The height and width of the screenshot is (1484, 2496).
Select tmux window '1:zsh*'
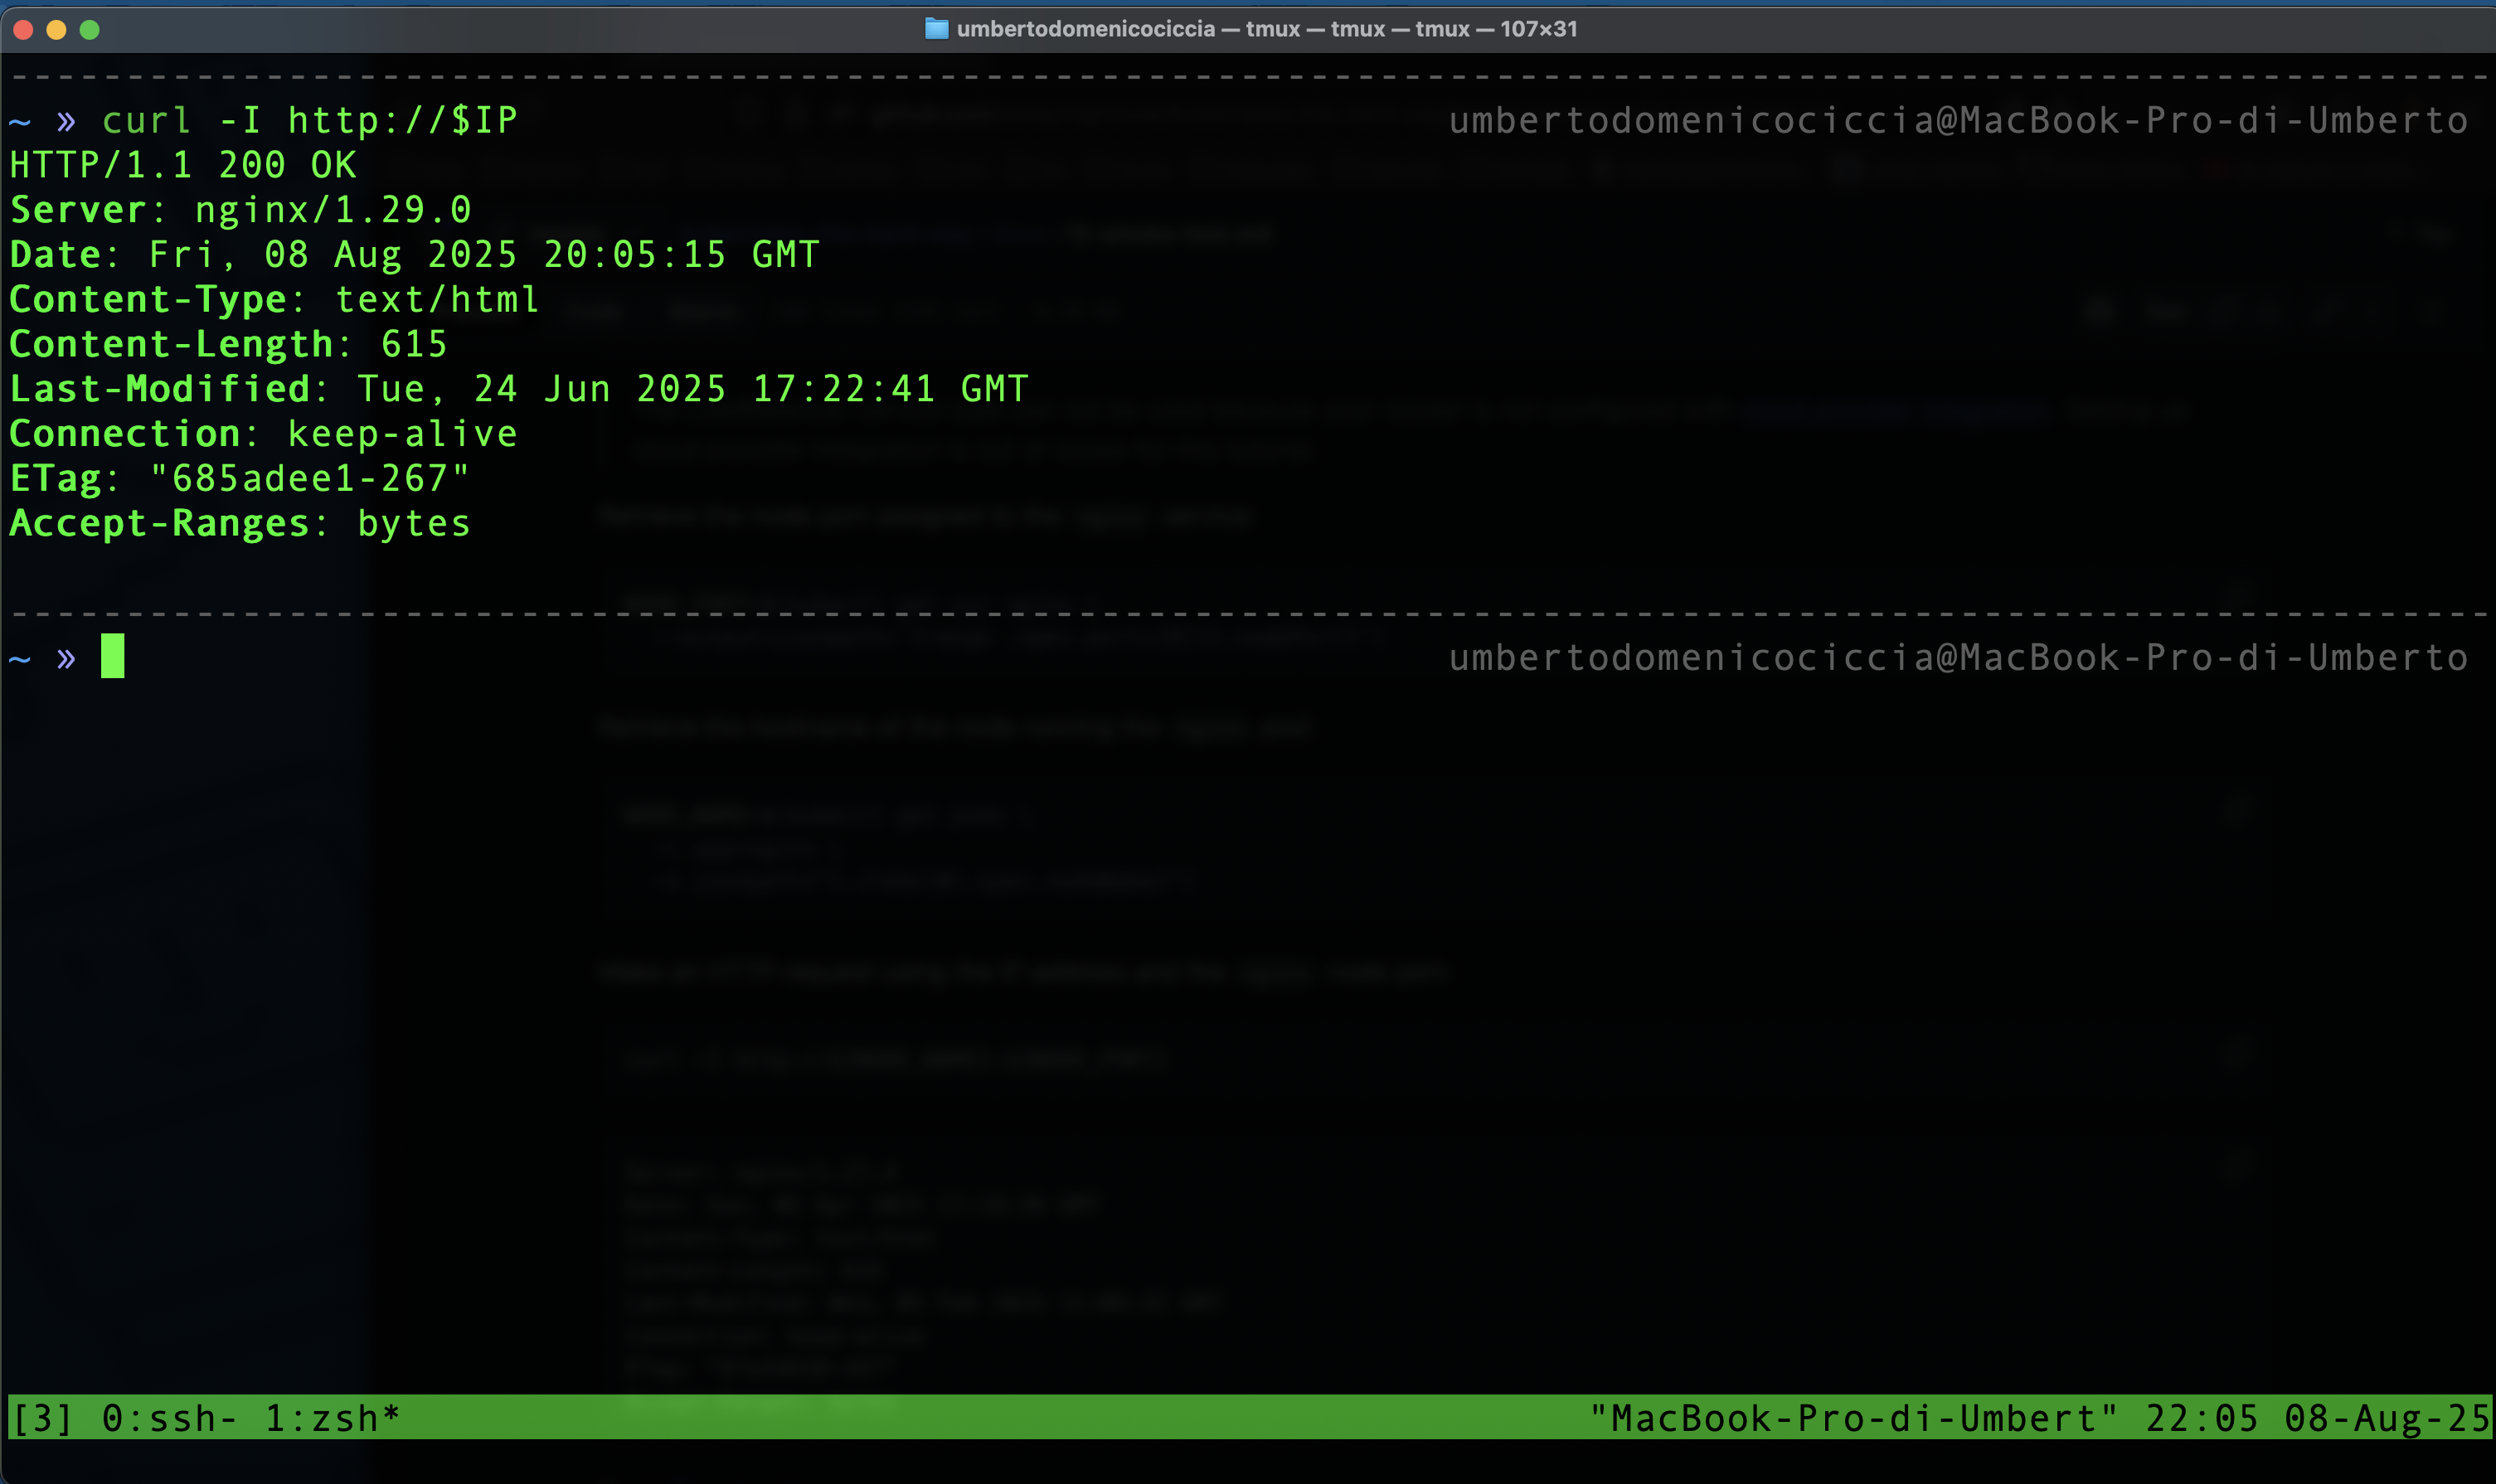[x=333, y=1418]
